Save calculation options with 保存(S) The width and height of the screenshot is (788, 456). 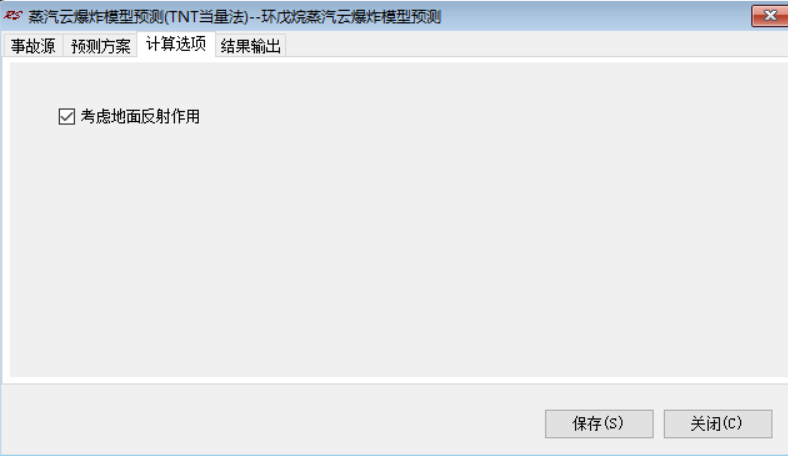pos(599,423)
